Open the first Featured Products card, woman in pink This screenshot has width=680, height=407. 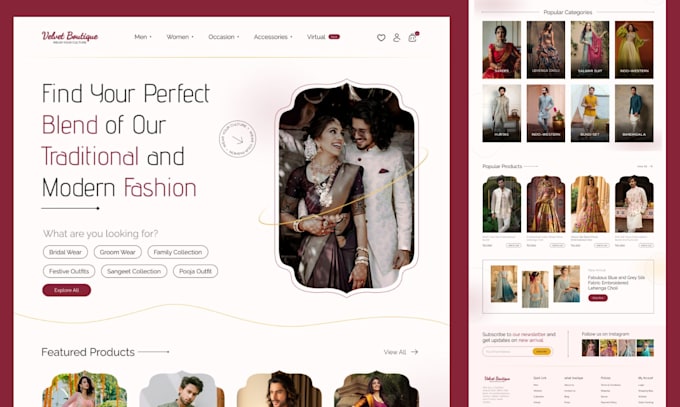[x=85, y=389]
